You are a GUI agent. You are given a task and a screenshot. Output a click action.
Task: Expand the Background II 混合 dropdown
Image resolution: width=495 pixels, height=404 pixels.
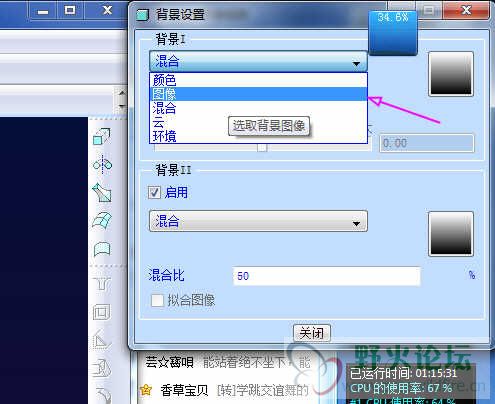coord(258,221)
